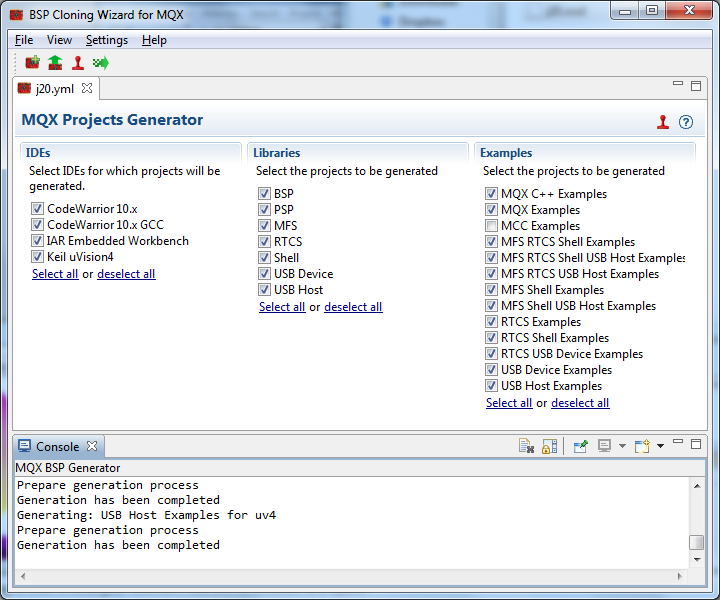Viewport: 720px width, 600px height.
Task: Click Select all under Examples
Action: (509, 403)
